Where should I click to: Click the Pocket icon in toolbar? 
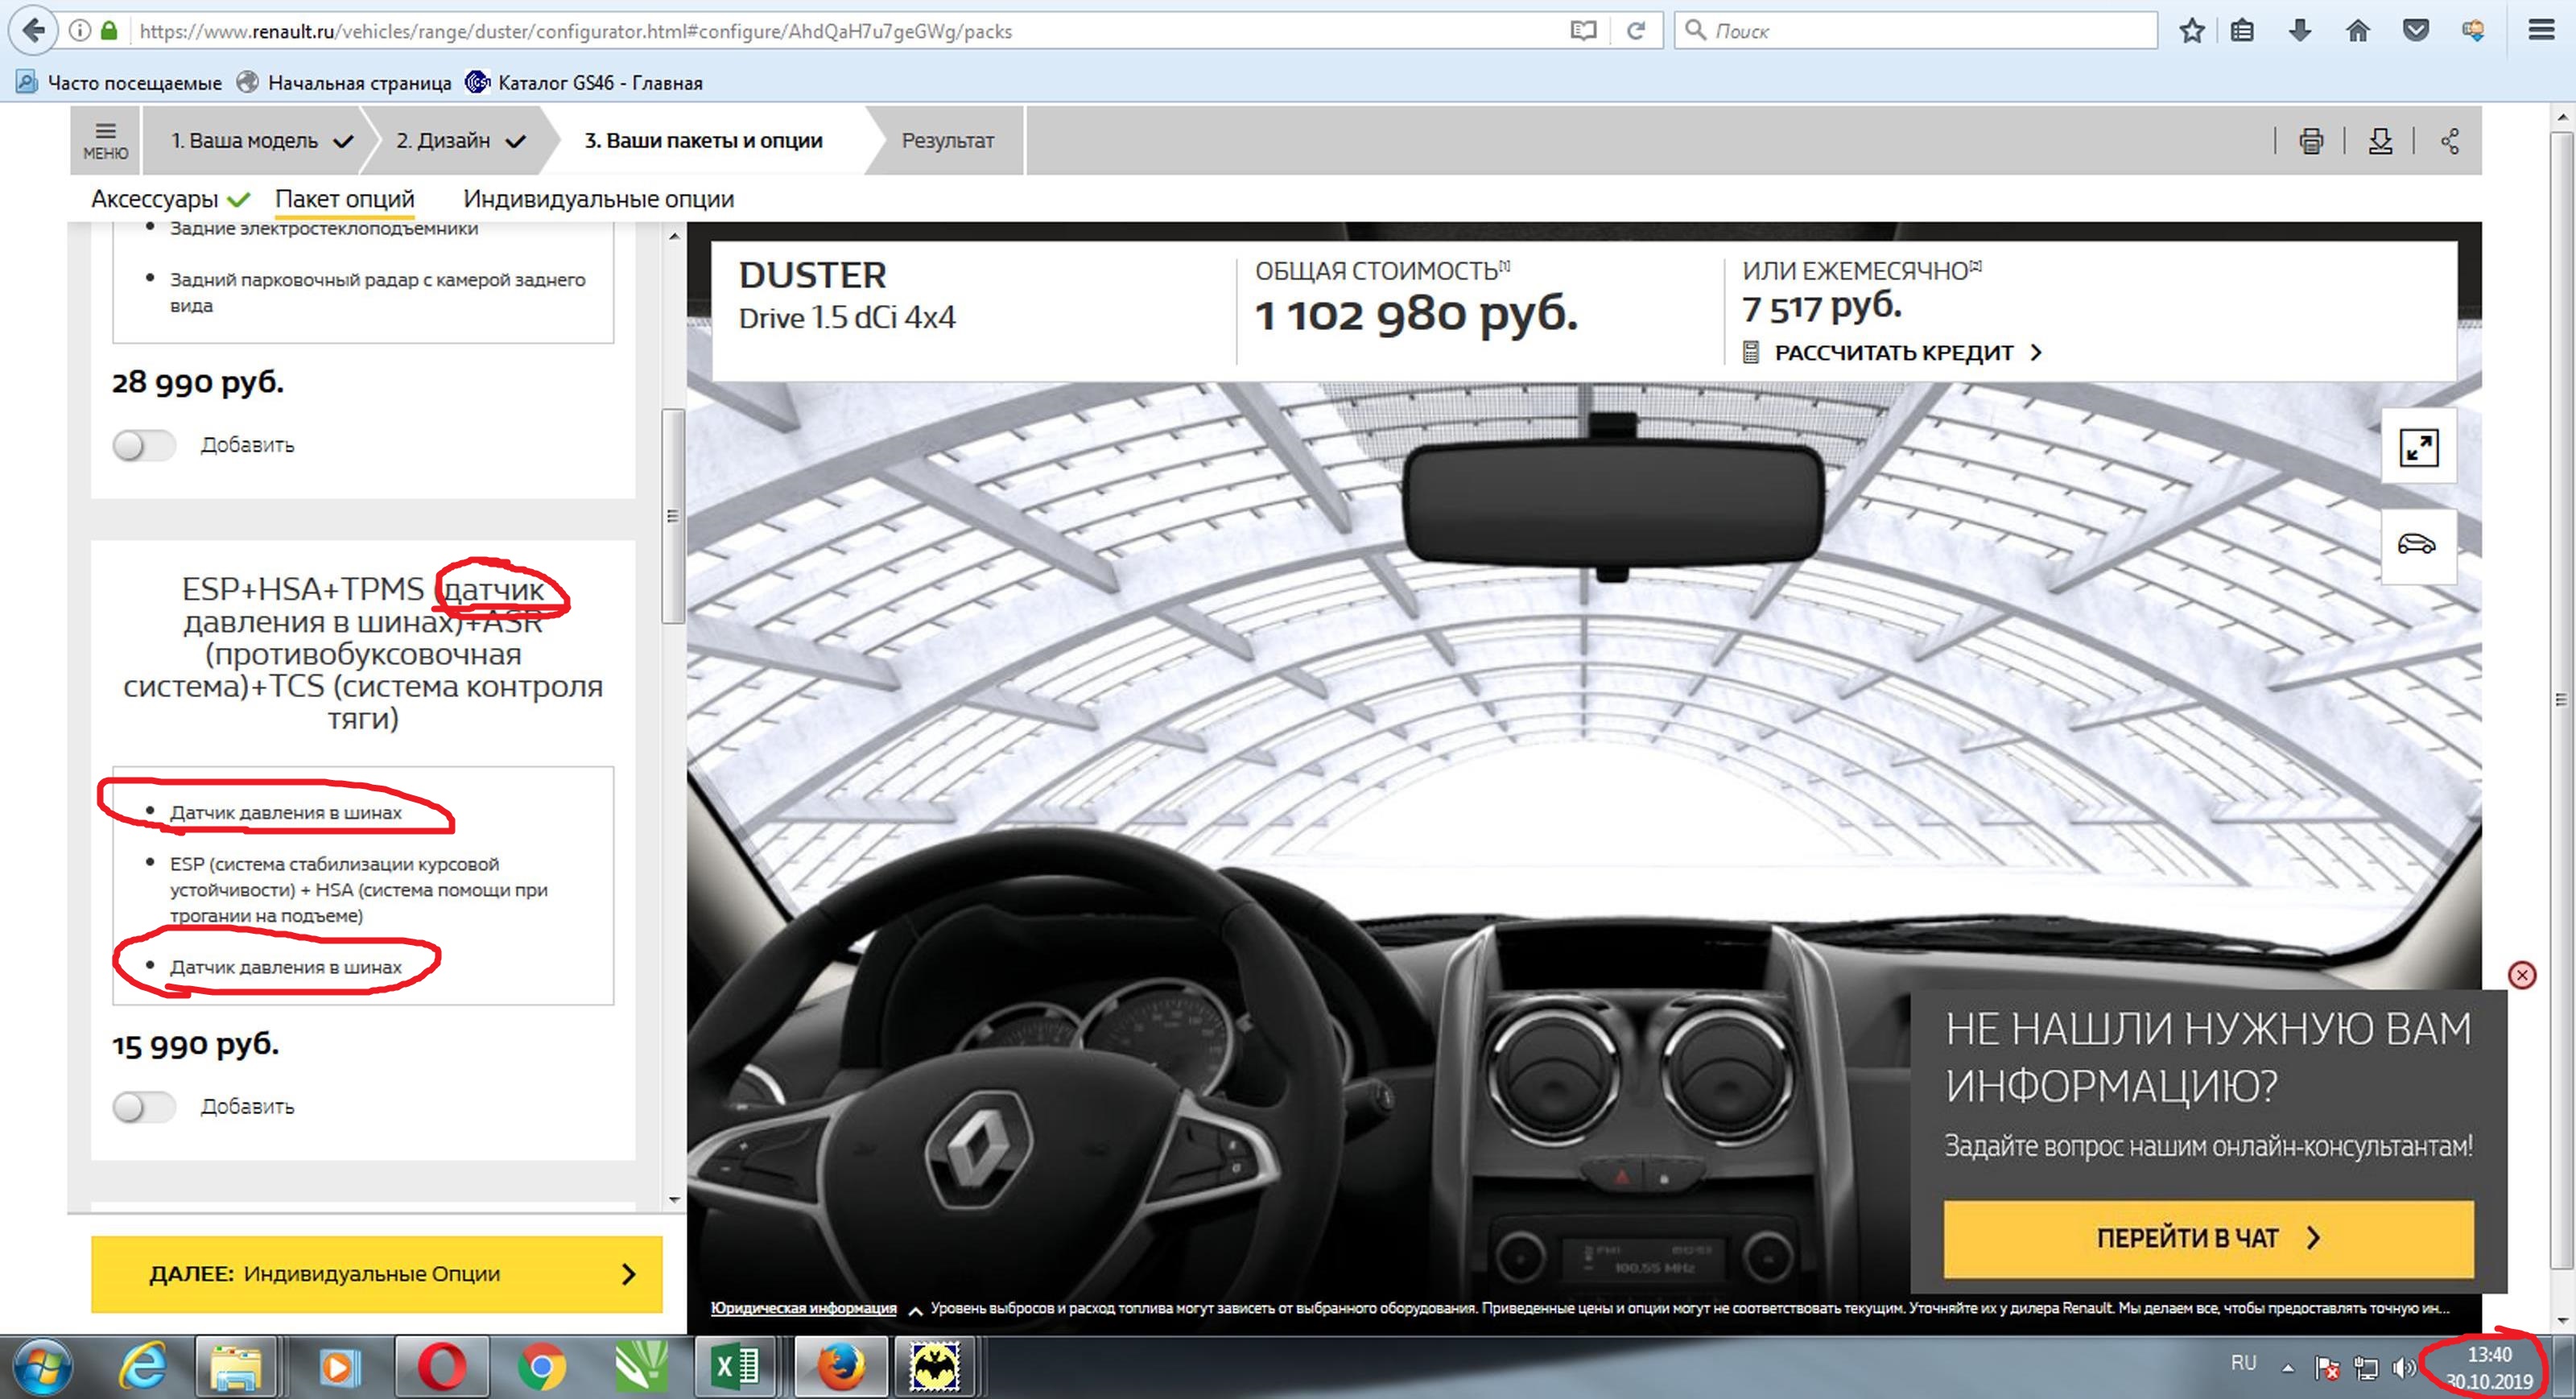(2416, 31)
